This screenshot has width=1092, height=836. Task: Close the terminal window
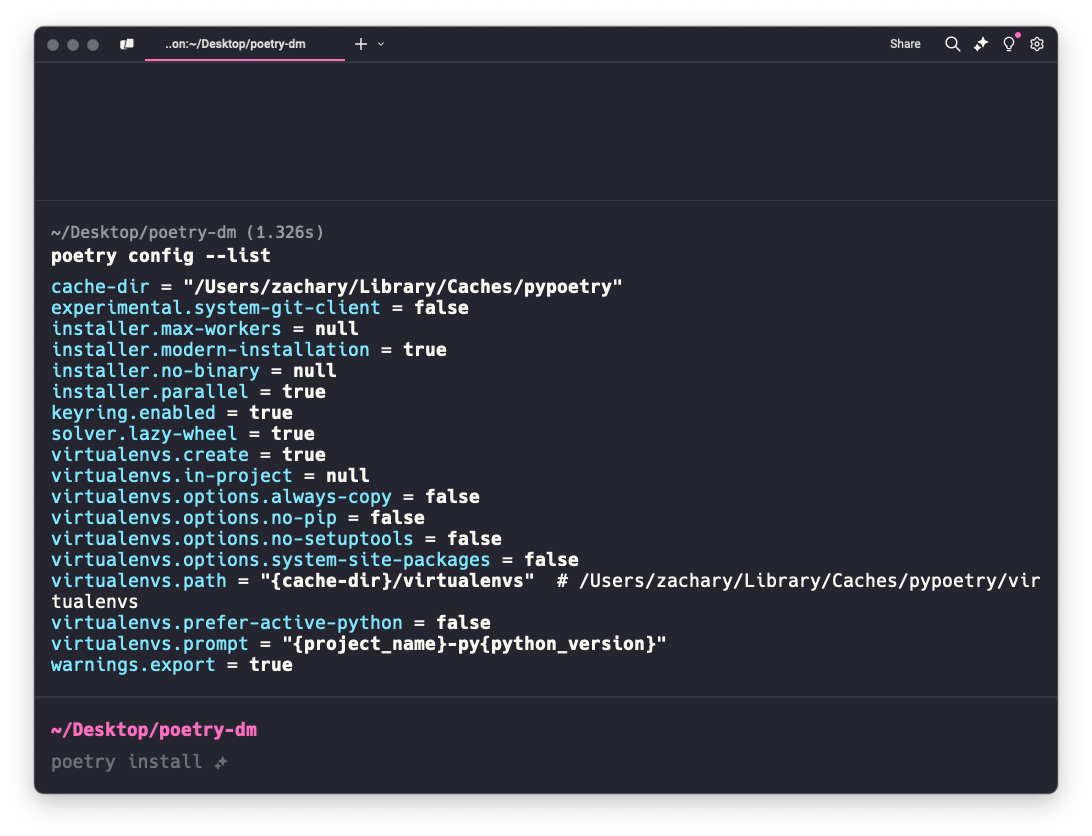[x=53, y=45]
